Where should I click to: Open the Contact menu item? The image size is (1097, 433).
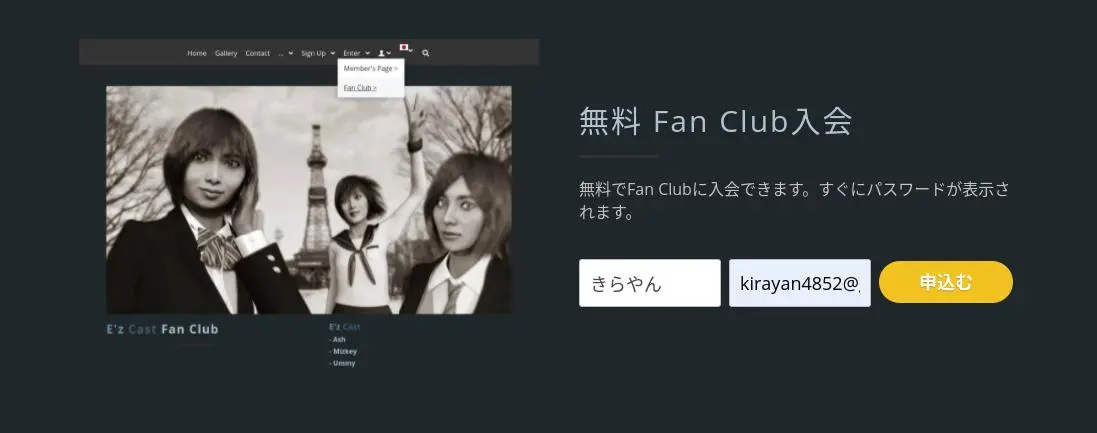(x=257, y=53)
